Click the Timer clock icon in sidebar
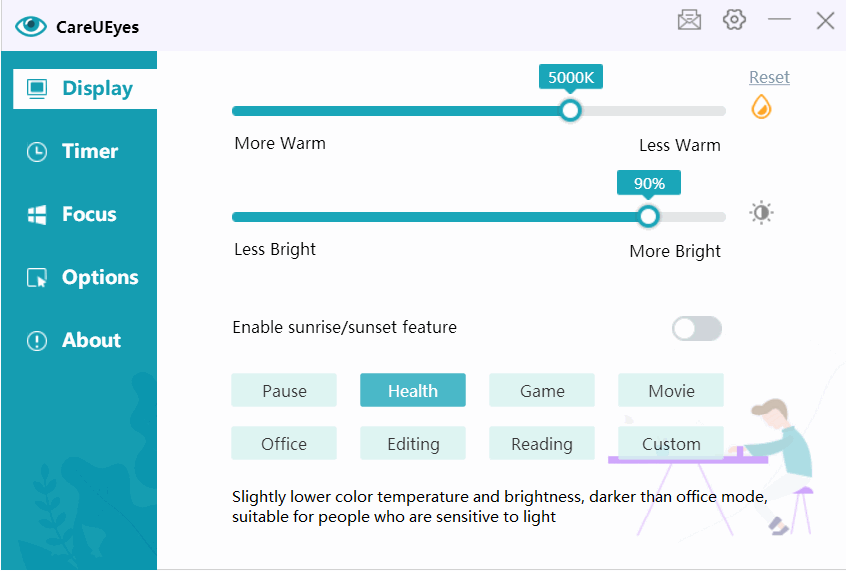Screen dimensions: 846x571 (x=37, y=152)
